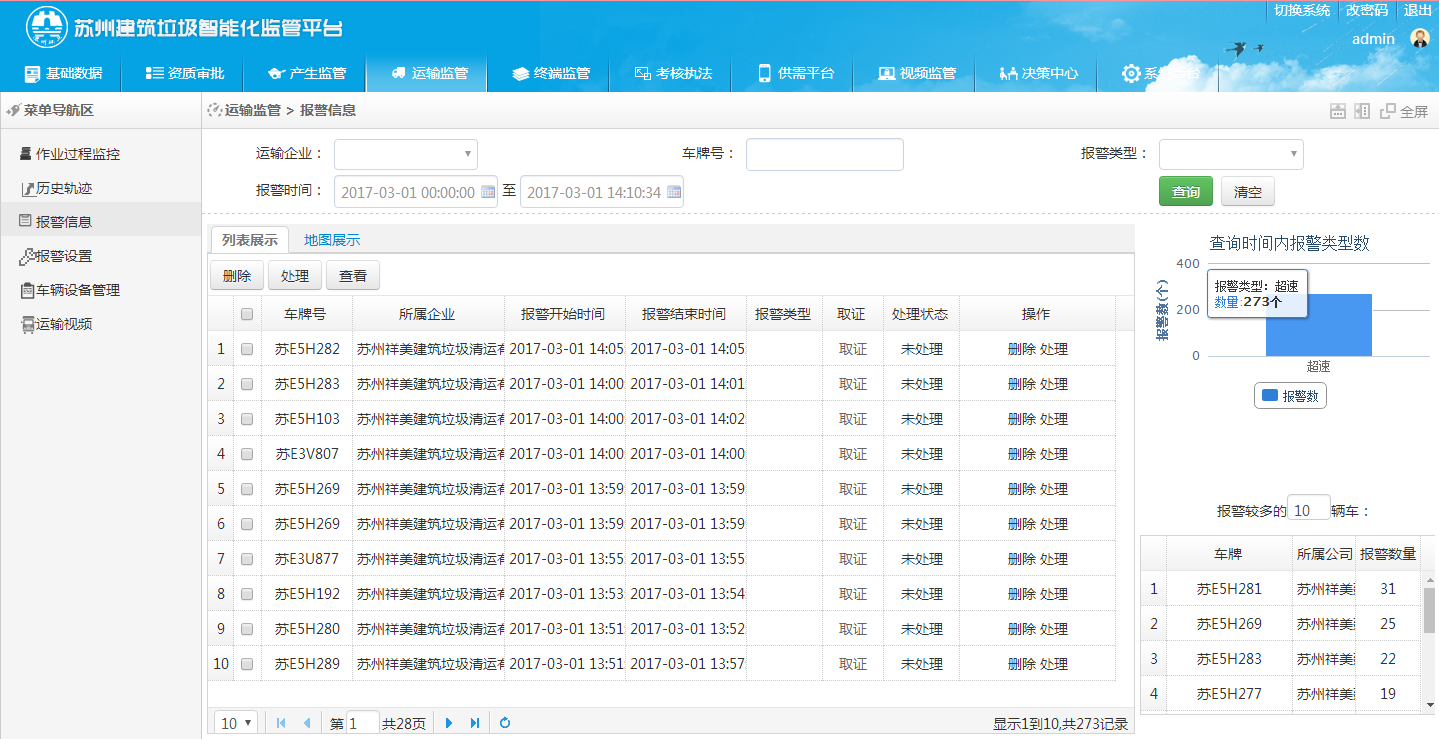Viewport: 1439px width, 739px height.
Task: Click 取证 link in row 苏E3V807
Action: pos(853,454)
